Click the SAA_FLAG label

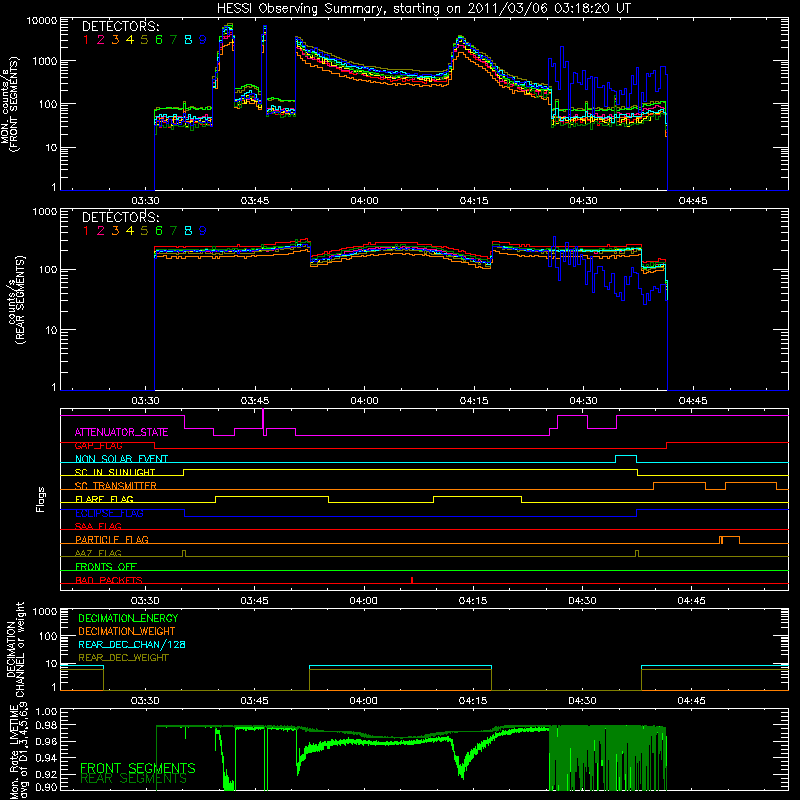click(x=98, y=526)
